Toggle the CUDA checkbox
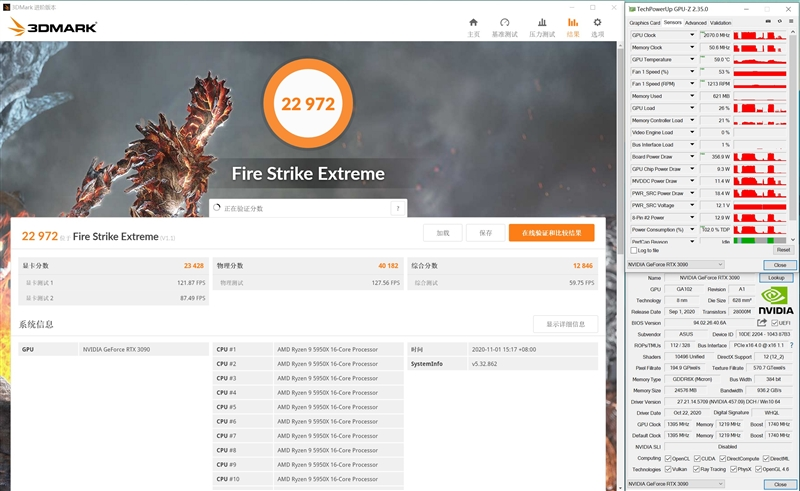Screen dimensions: 800x491 pos(697,458)
